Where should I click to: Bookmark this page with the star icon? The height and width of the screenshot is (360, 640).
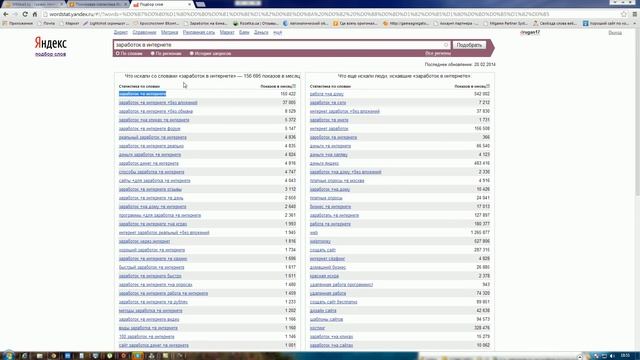pyautogui.click(x=624, y=14)
